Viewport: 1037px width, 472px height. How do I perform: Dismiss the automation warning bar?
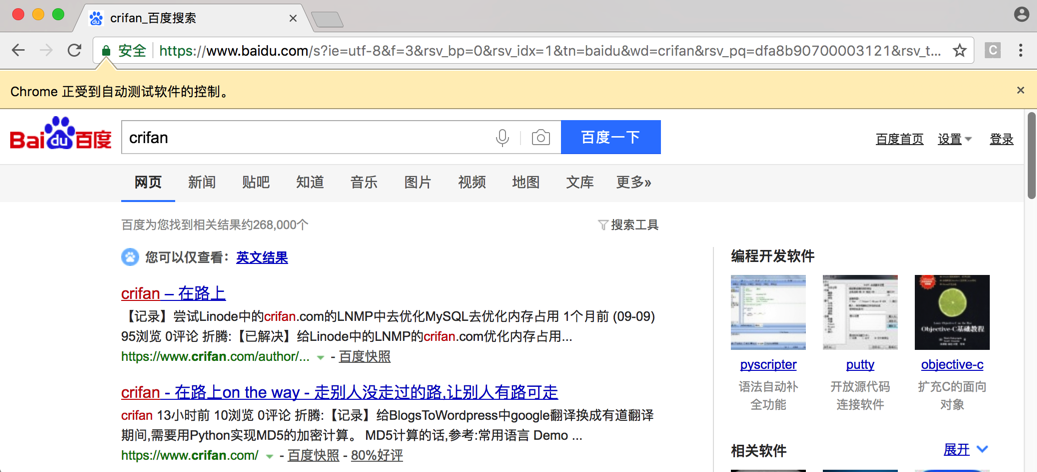tap(1020, 90)
